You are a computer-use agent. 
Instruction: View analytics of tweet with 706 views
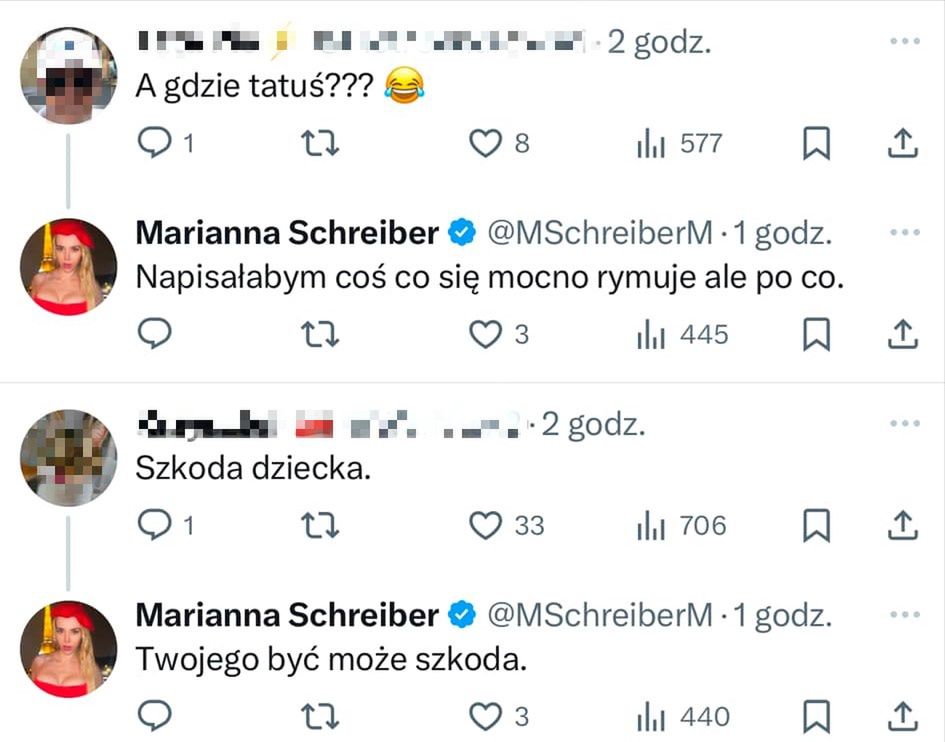(681, 525)
